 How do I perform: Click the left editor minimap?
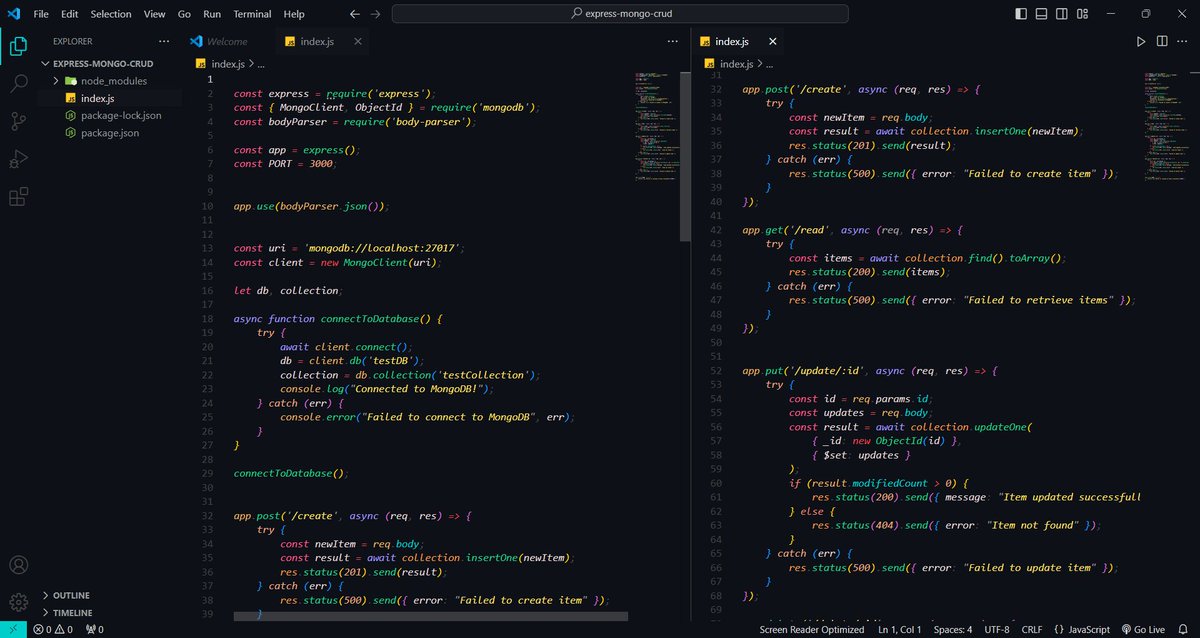pyautogui.click(x=657, y=126)
